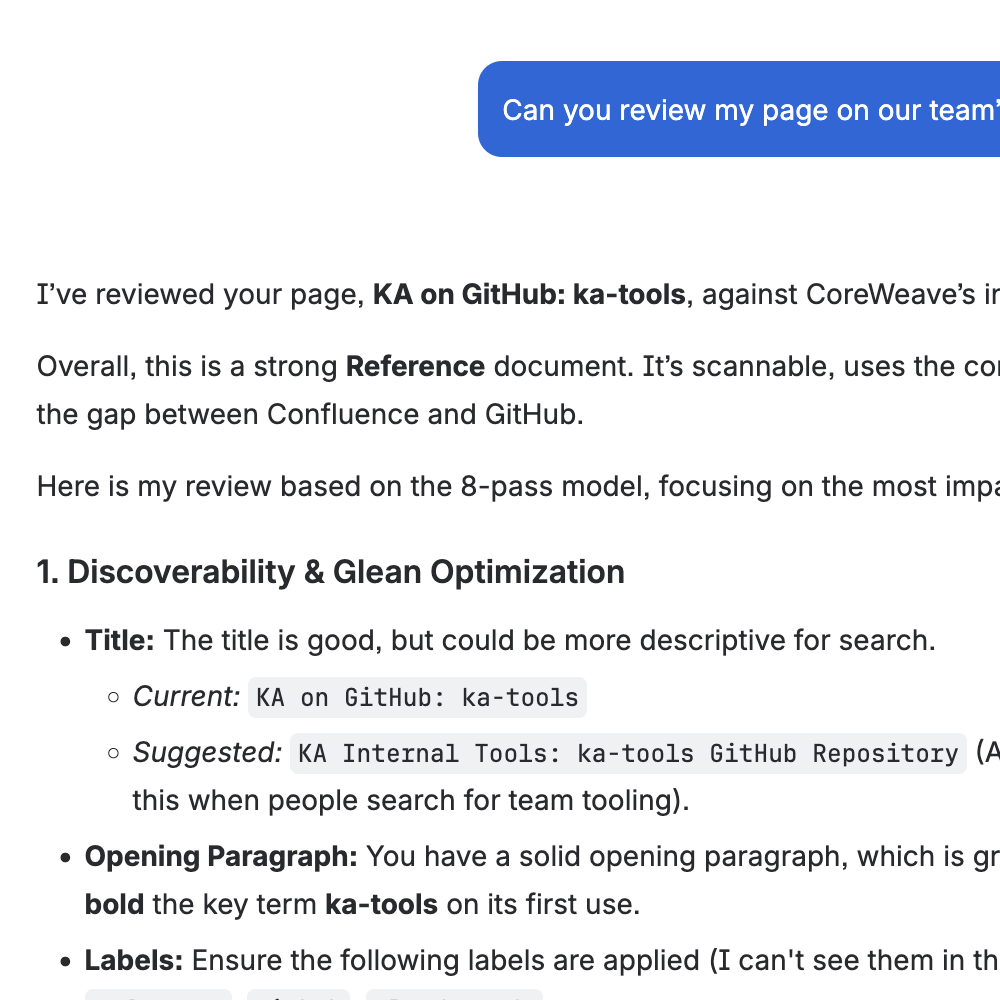Click the 'Labels:' bullet label
Screen dimensions: 1000x1000
pos(134,960)
